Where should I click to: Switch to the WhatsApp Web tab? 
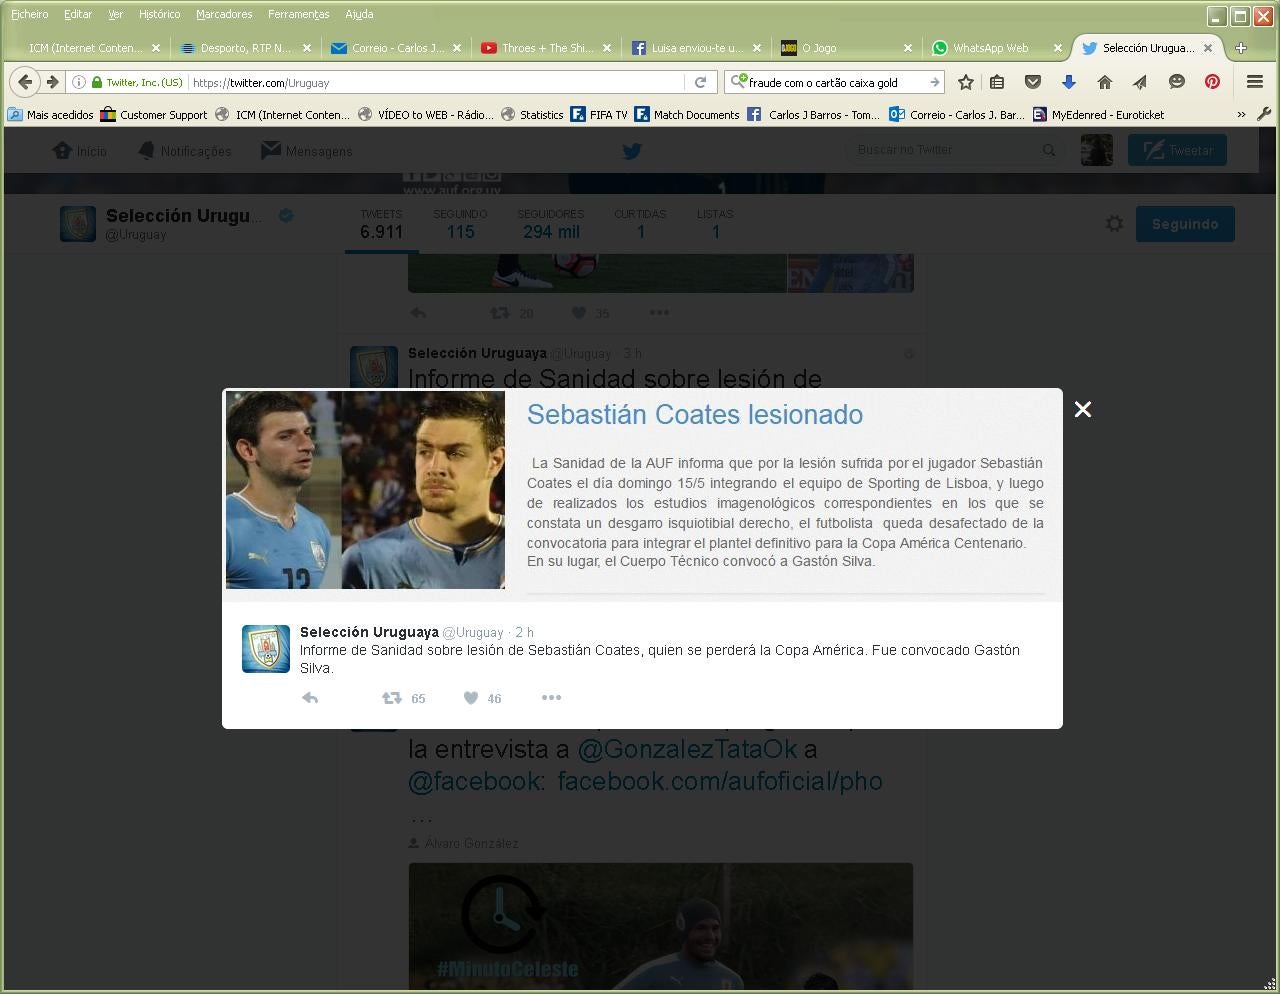[x=989, y=48]
